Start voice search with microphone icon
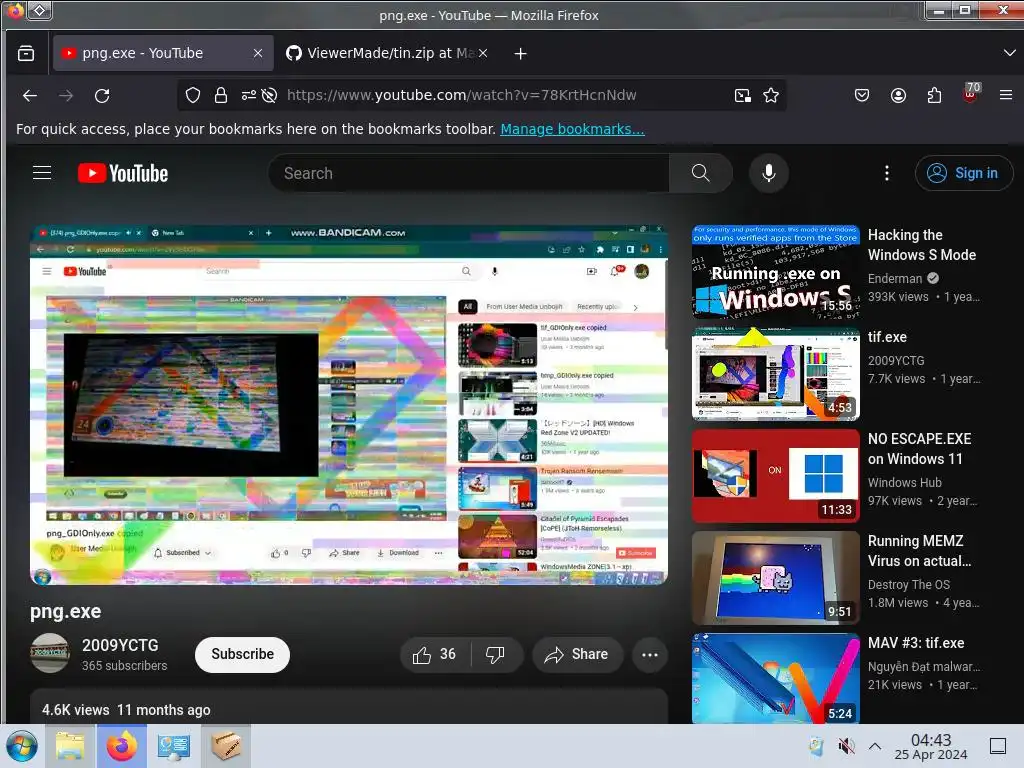This screenshot has width=1024, height=768. tap(769, 173)
